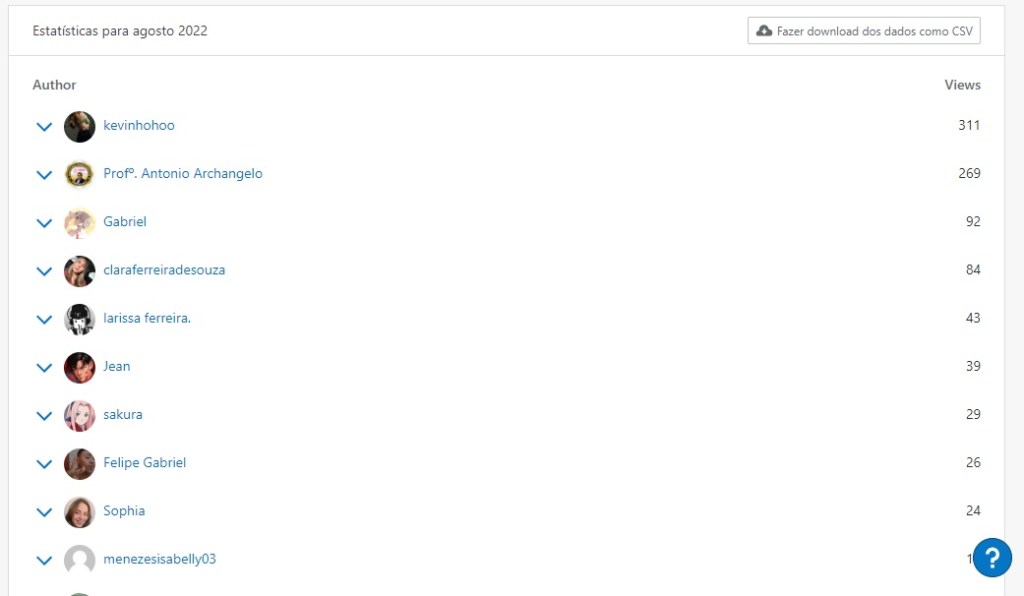Expand kevinhohoo's row with chevron

[44, 127]
